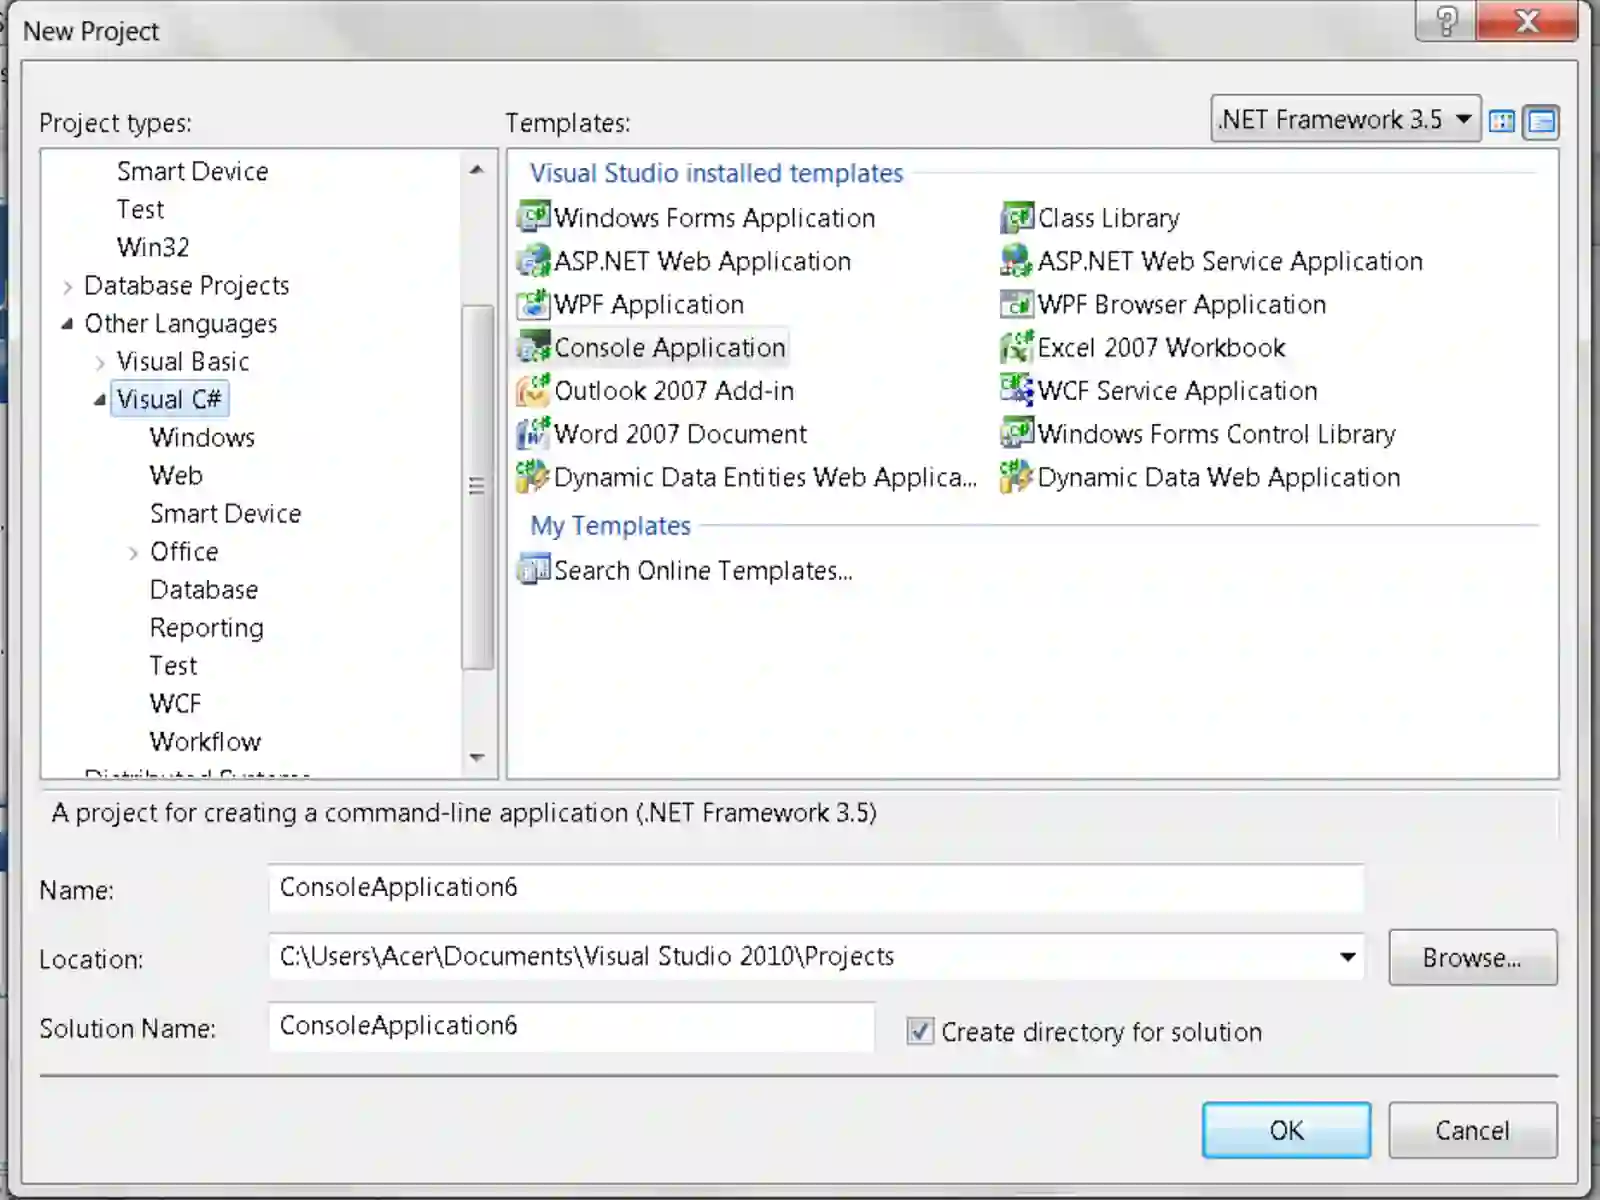Select the Class Library template icon
The image size is (1600, 1200).
(1017, 217)
